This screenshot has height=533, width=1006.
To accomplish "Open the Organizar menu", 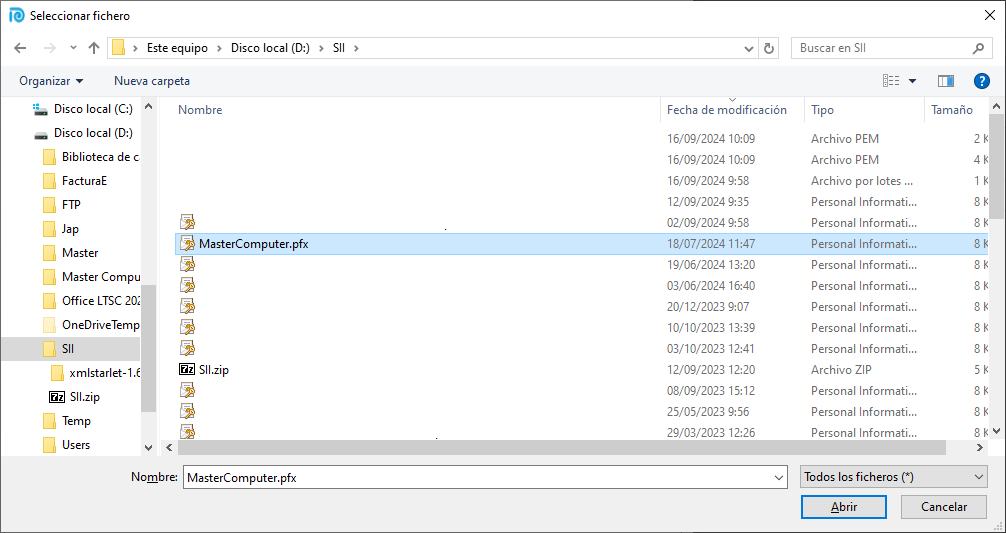I will (51, 81).
